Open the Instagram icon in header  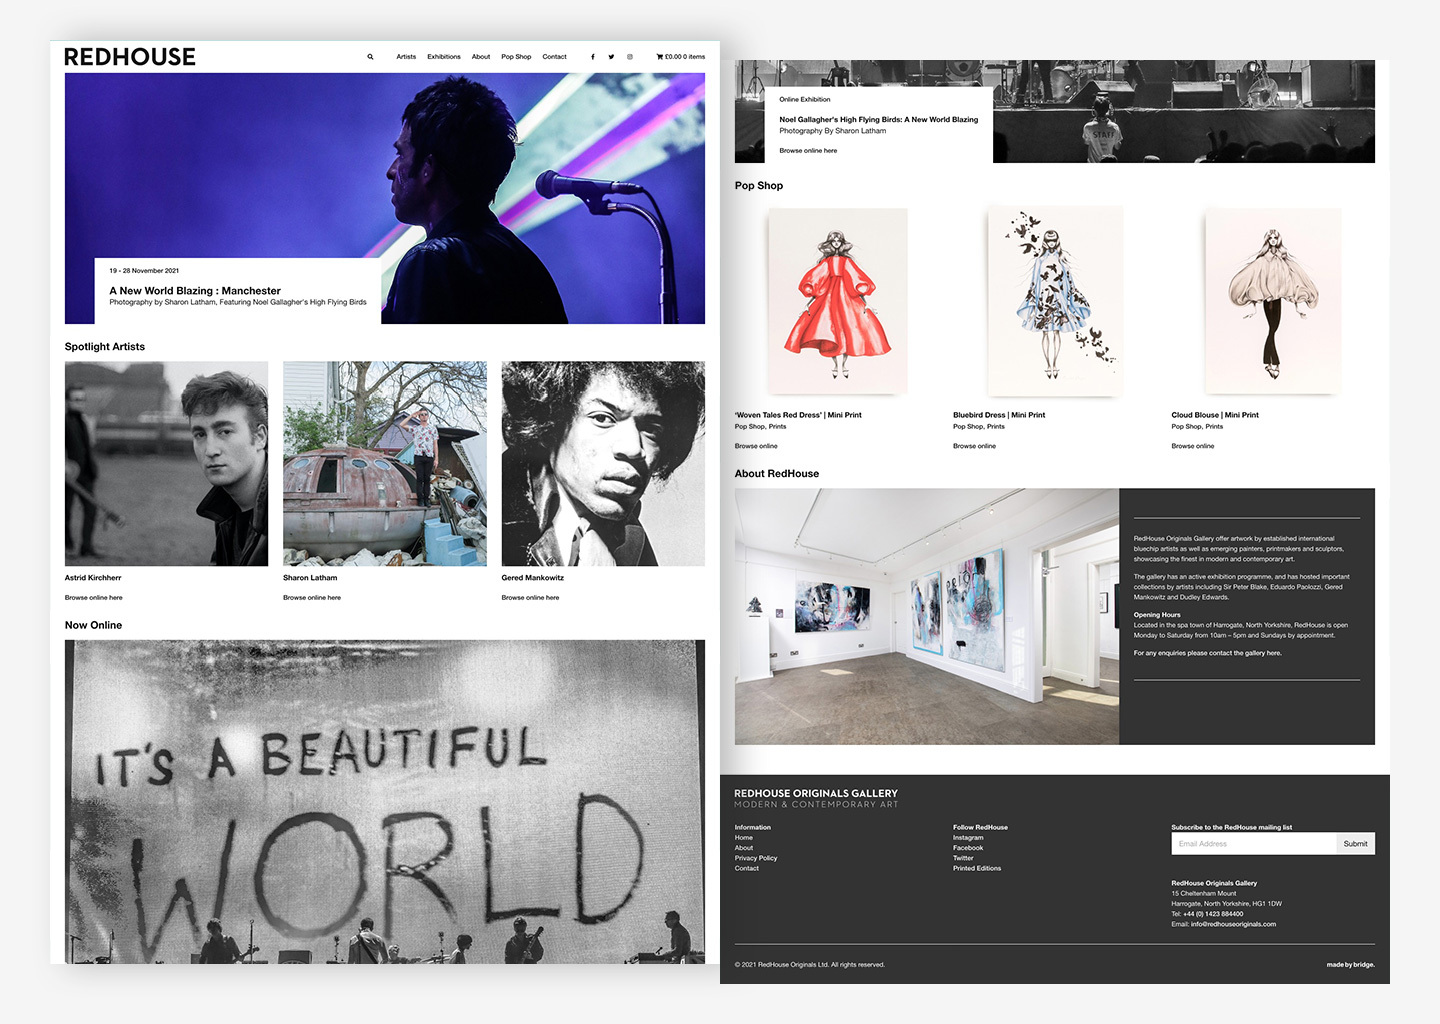pyautogui.click(x=630, y=57)
